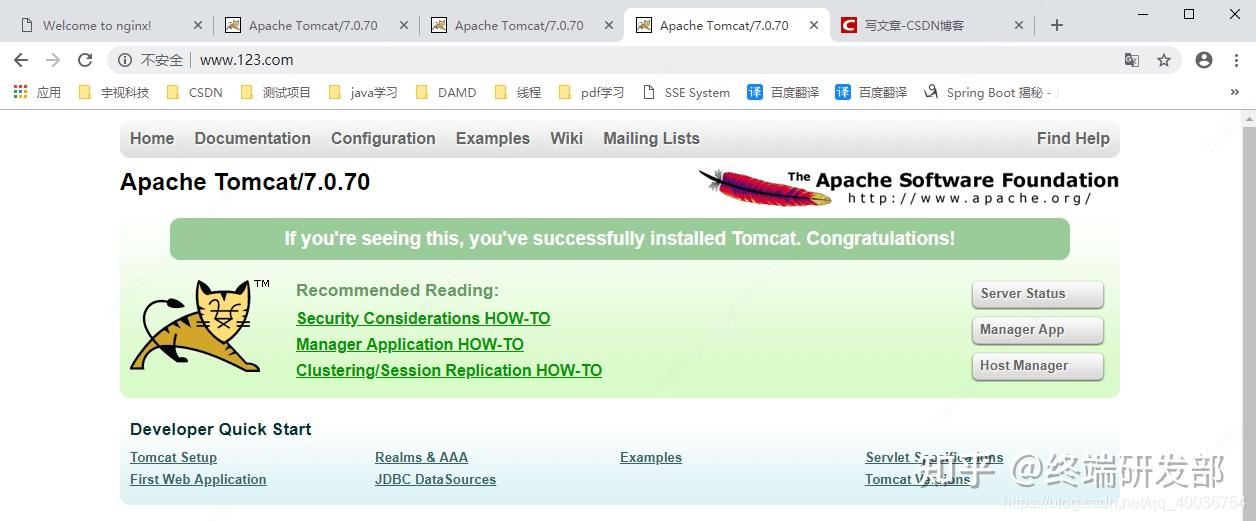Open the second 百度翻译 bookmark
Screen dimensions: 1256x521
pos(871,92)
